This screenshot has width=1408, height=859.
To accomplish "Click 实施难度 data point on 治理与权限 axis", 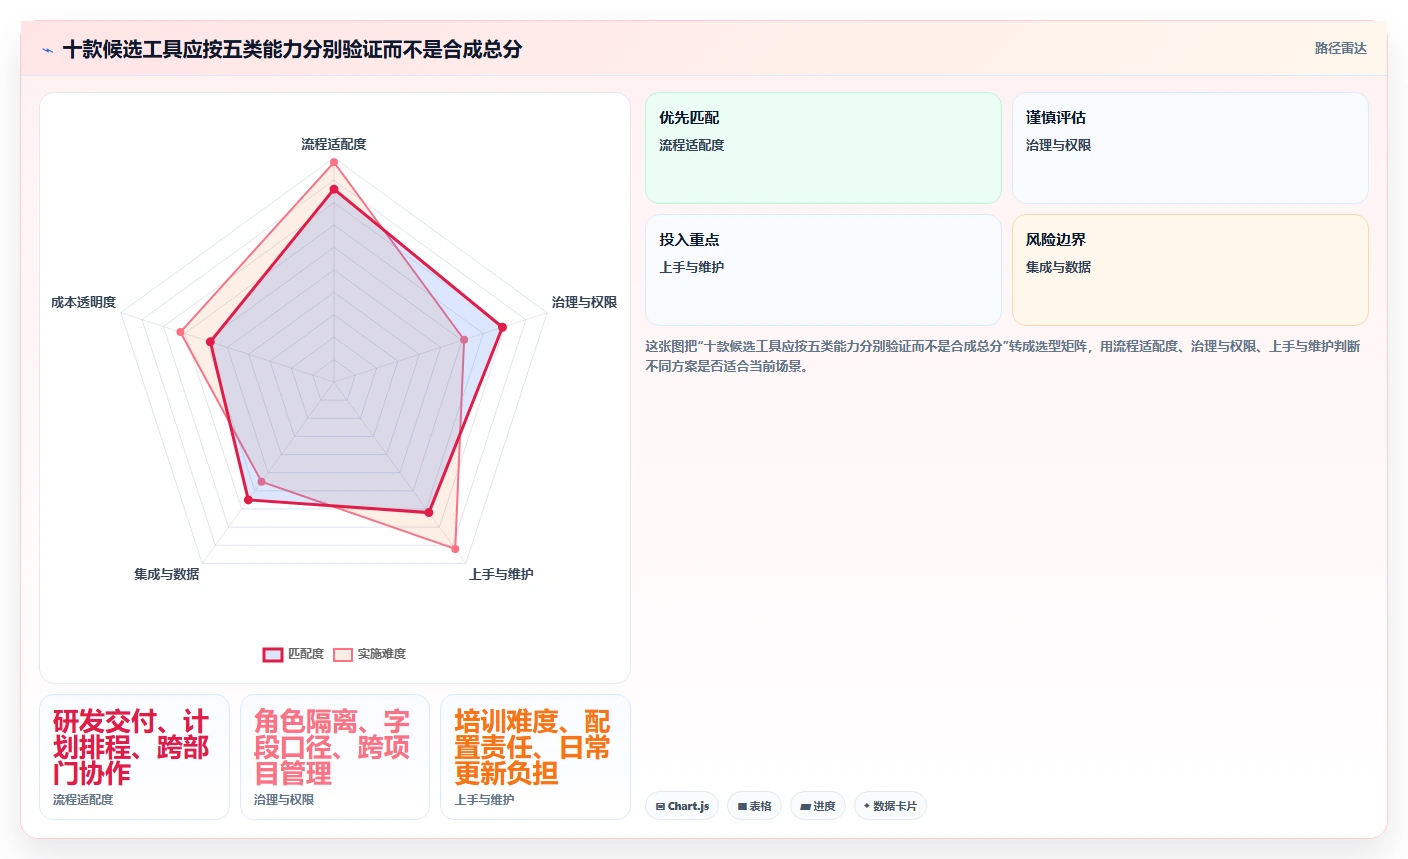I will pos(464,340).
